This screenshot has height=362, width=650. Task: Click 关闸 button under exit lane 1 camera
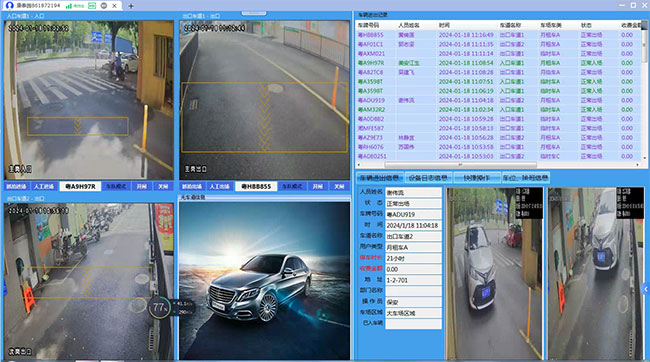click(x=339, y=187)
